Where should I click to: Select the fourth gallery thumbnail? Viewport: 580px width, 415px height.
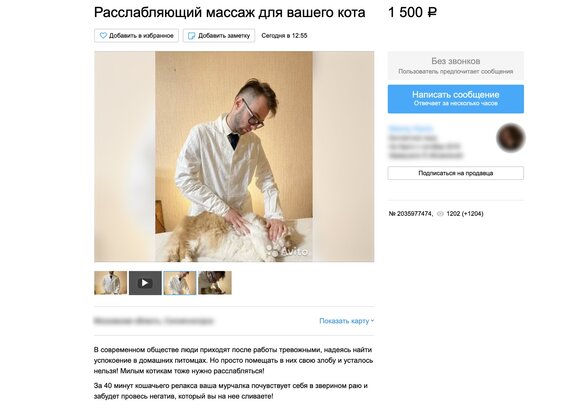[x=215, y=283]
